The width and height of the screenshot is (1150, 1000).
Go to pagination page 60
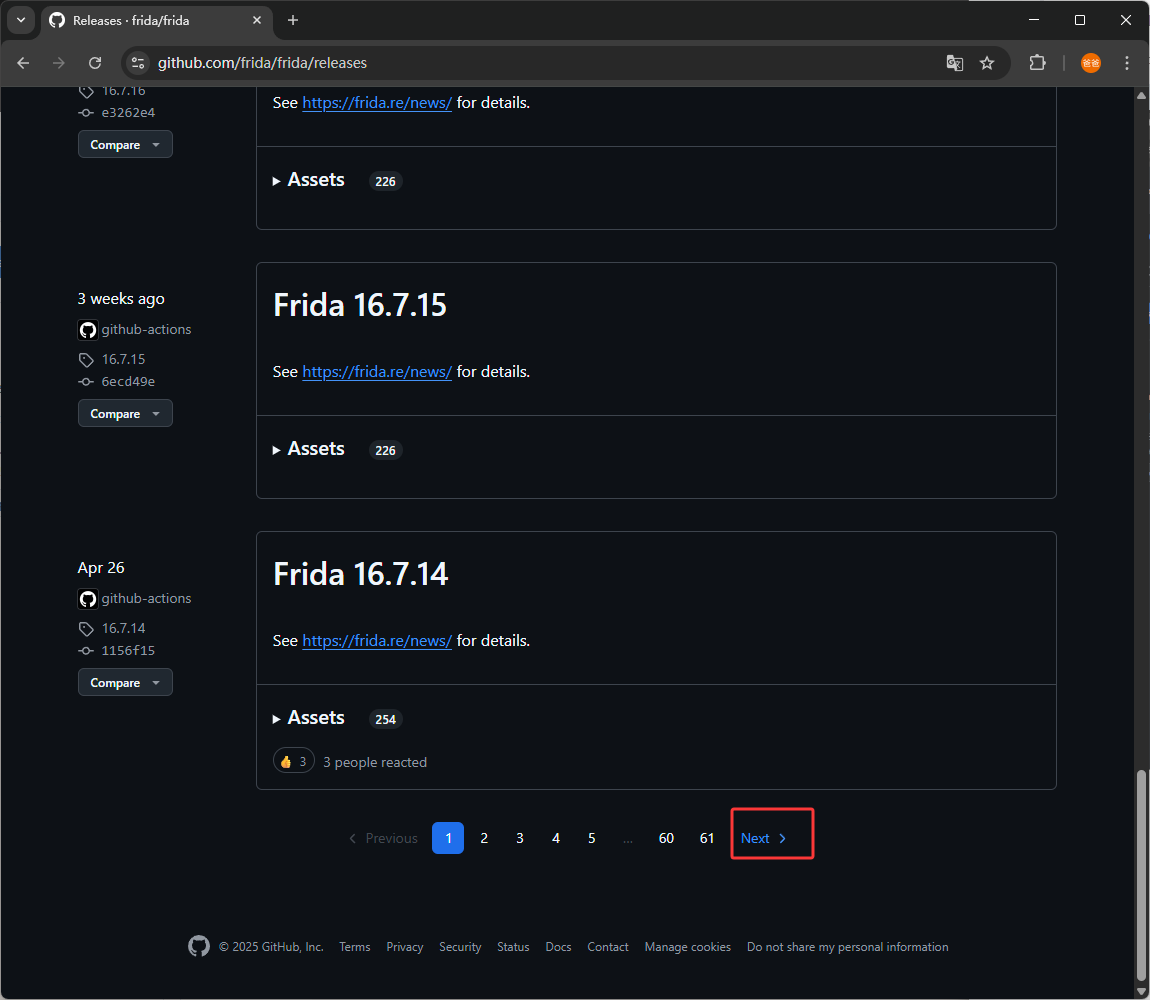pyautogui.click(x=666, y=838)
